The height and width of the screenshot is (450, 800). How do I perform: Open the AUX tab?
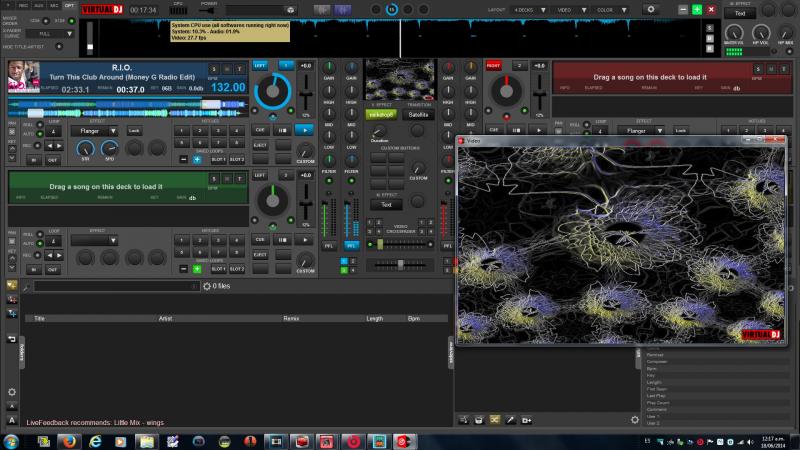[39, 6]
